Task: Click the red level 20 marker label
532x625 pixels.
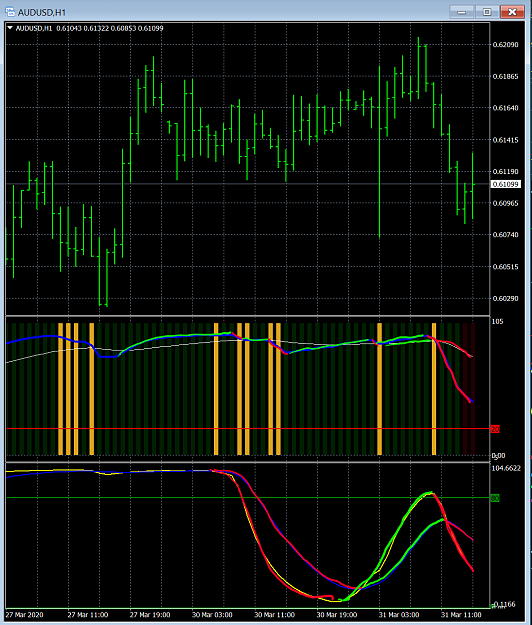Action: [x=495, y=429]
